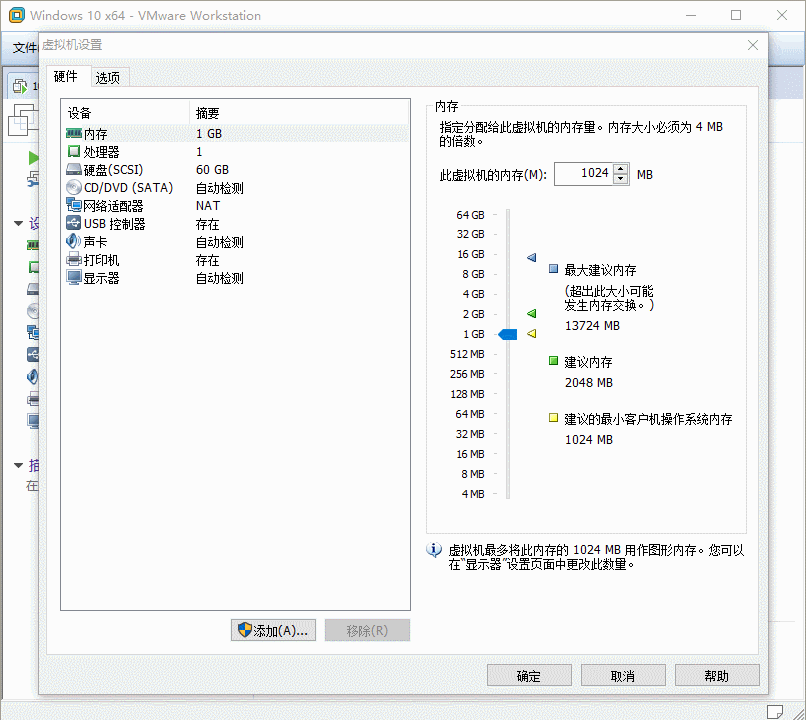Open the 文件 menu in VMware window
The width and height of the screenshot is (806, 720).
click(25, 48)
